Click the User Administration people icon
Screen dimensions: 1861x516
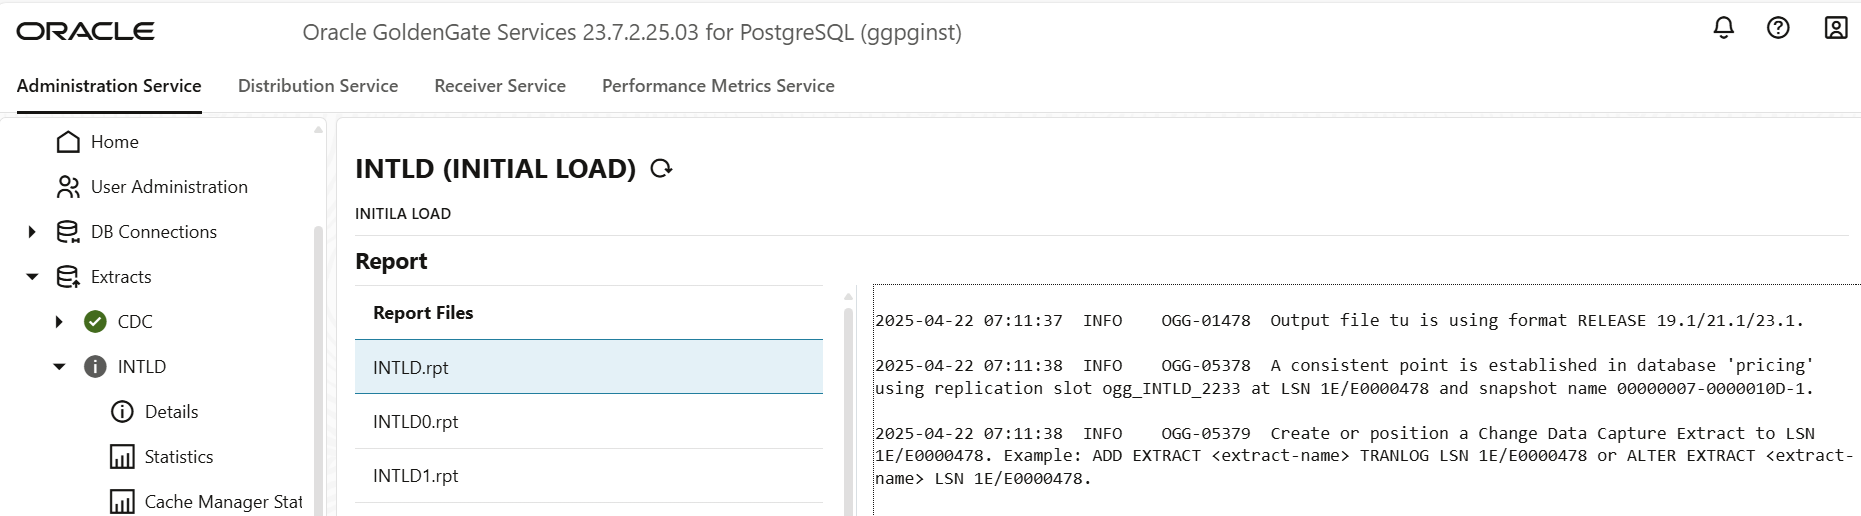pos(68,187)
